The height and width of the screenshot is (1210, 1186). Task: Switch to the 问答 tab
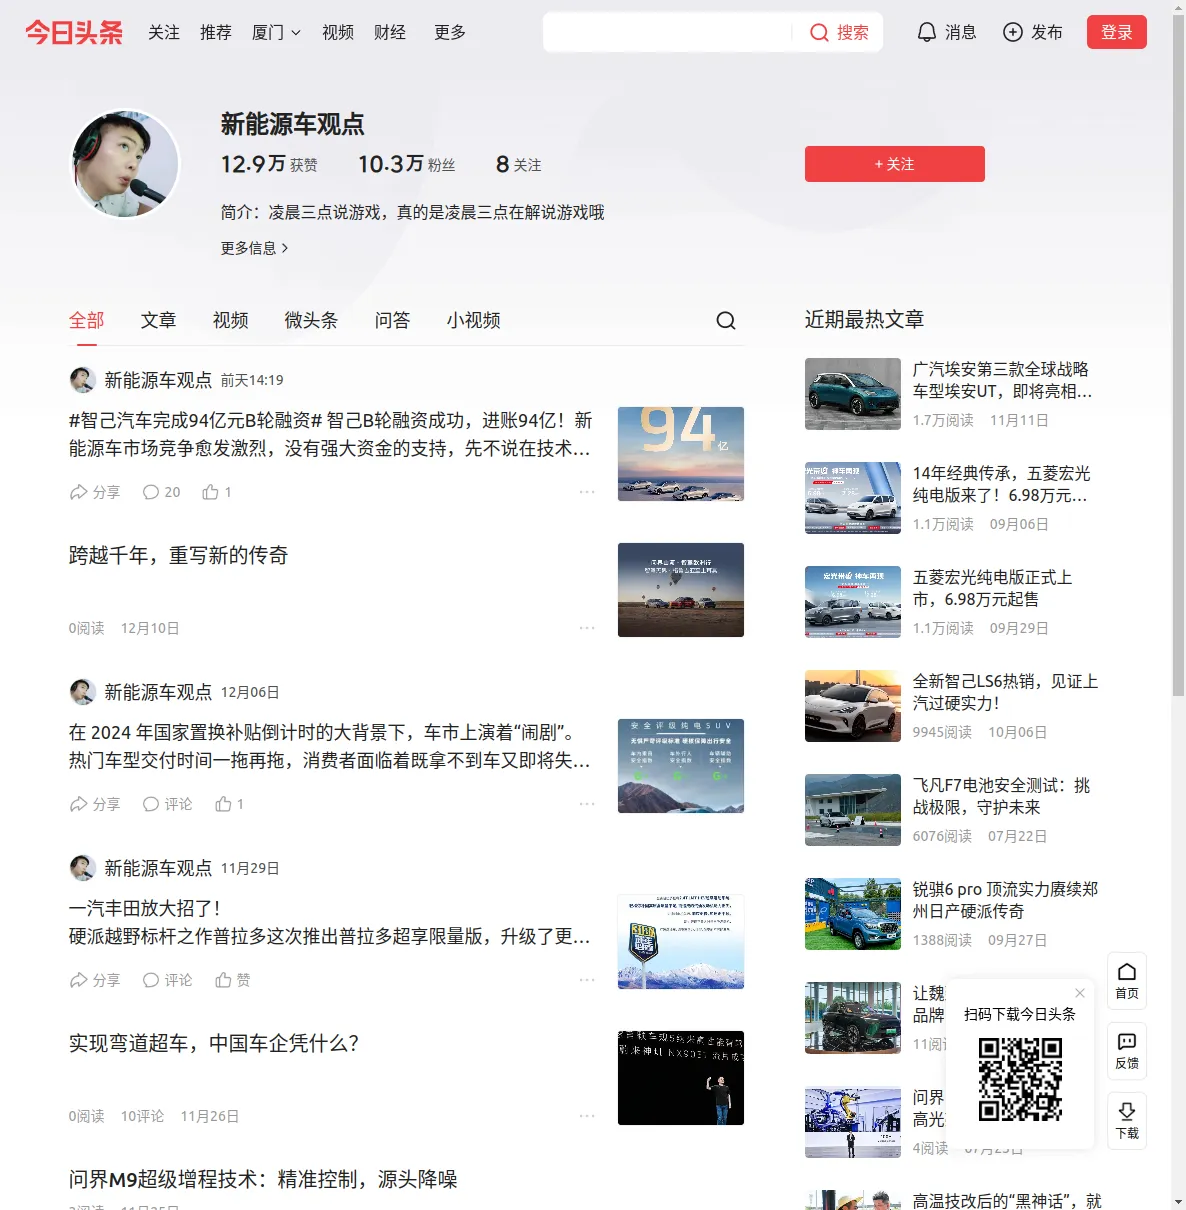coord(393,320)
